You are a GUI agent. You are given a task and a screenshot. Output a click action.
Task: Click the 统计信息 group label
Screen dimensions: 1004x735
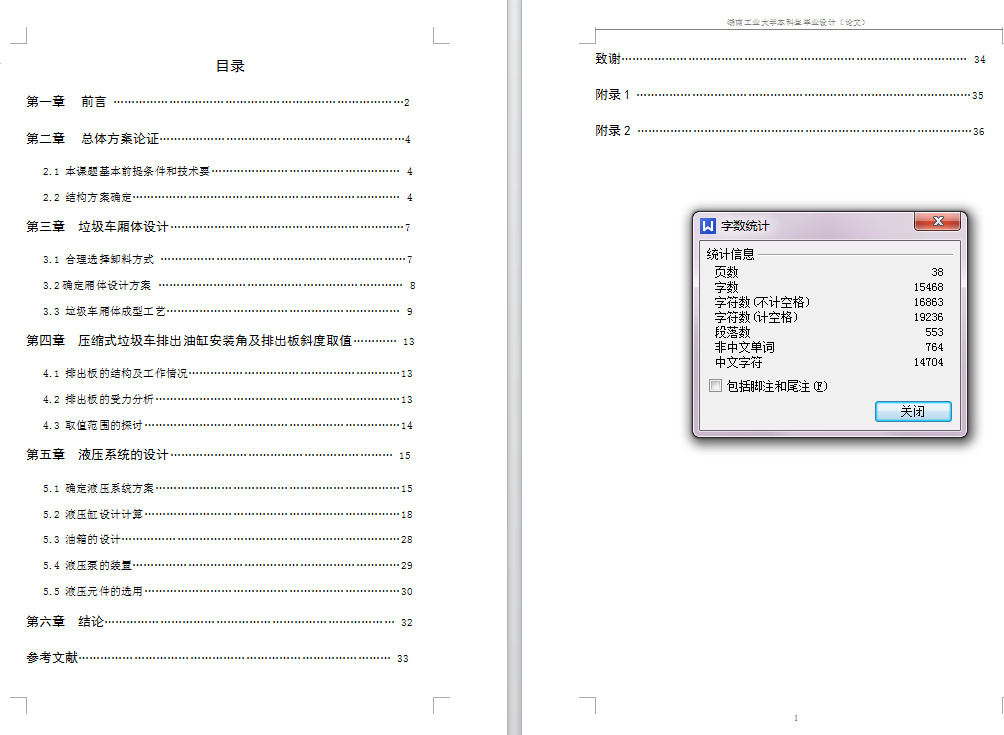tap(731, 254)
